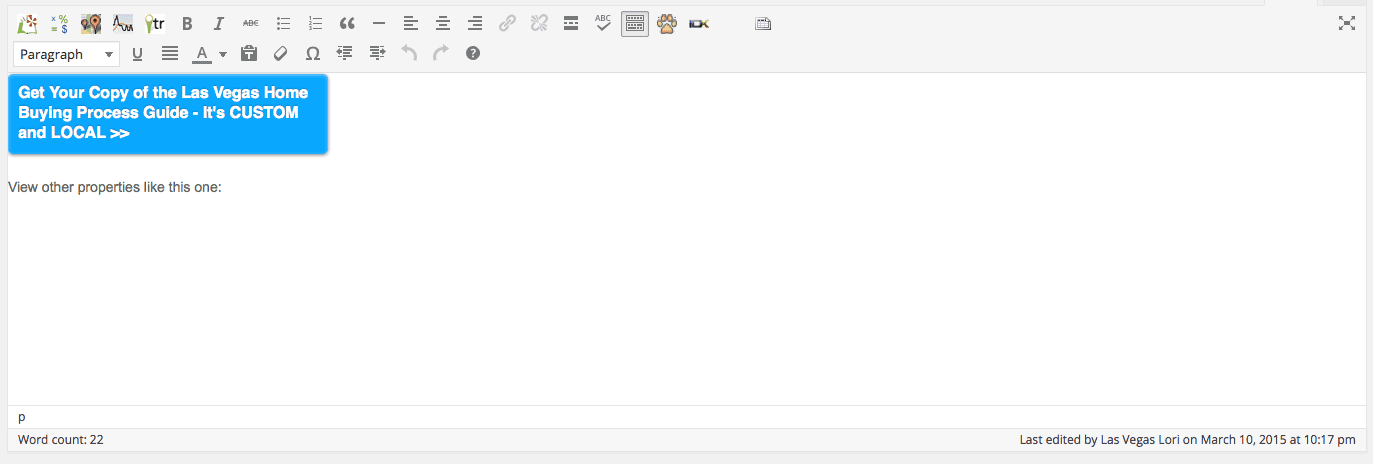1373x464 pixels.
Task: Toggle paste as plain text
Action: (x=249, y=54)
